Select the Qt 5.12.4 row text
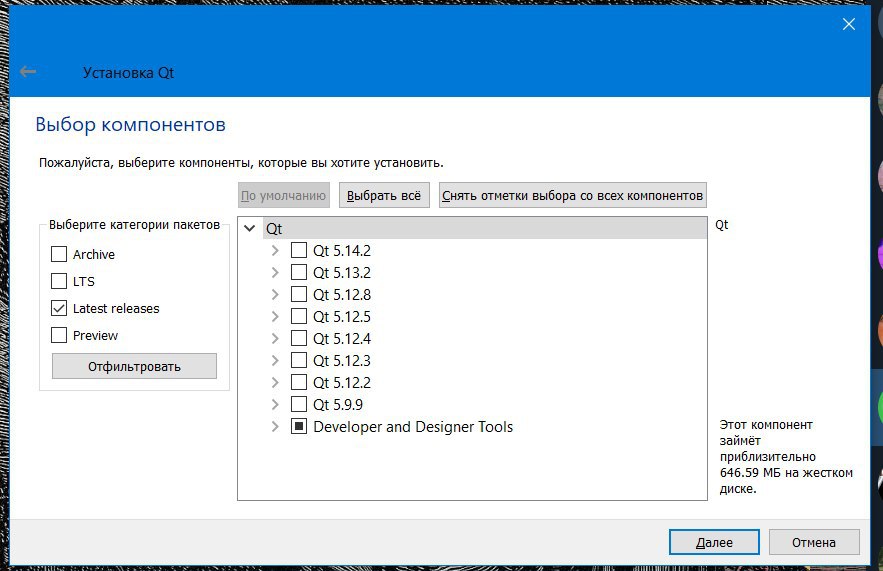The image size is (883, 571). [x=342, y=338]
